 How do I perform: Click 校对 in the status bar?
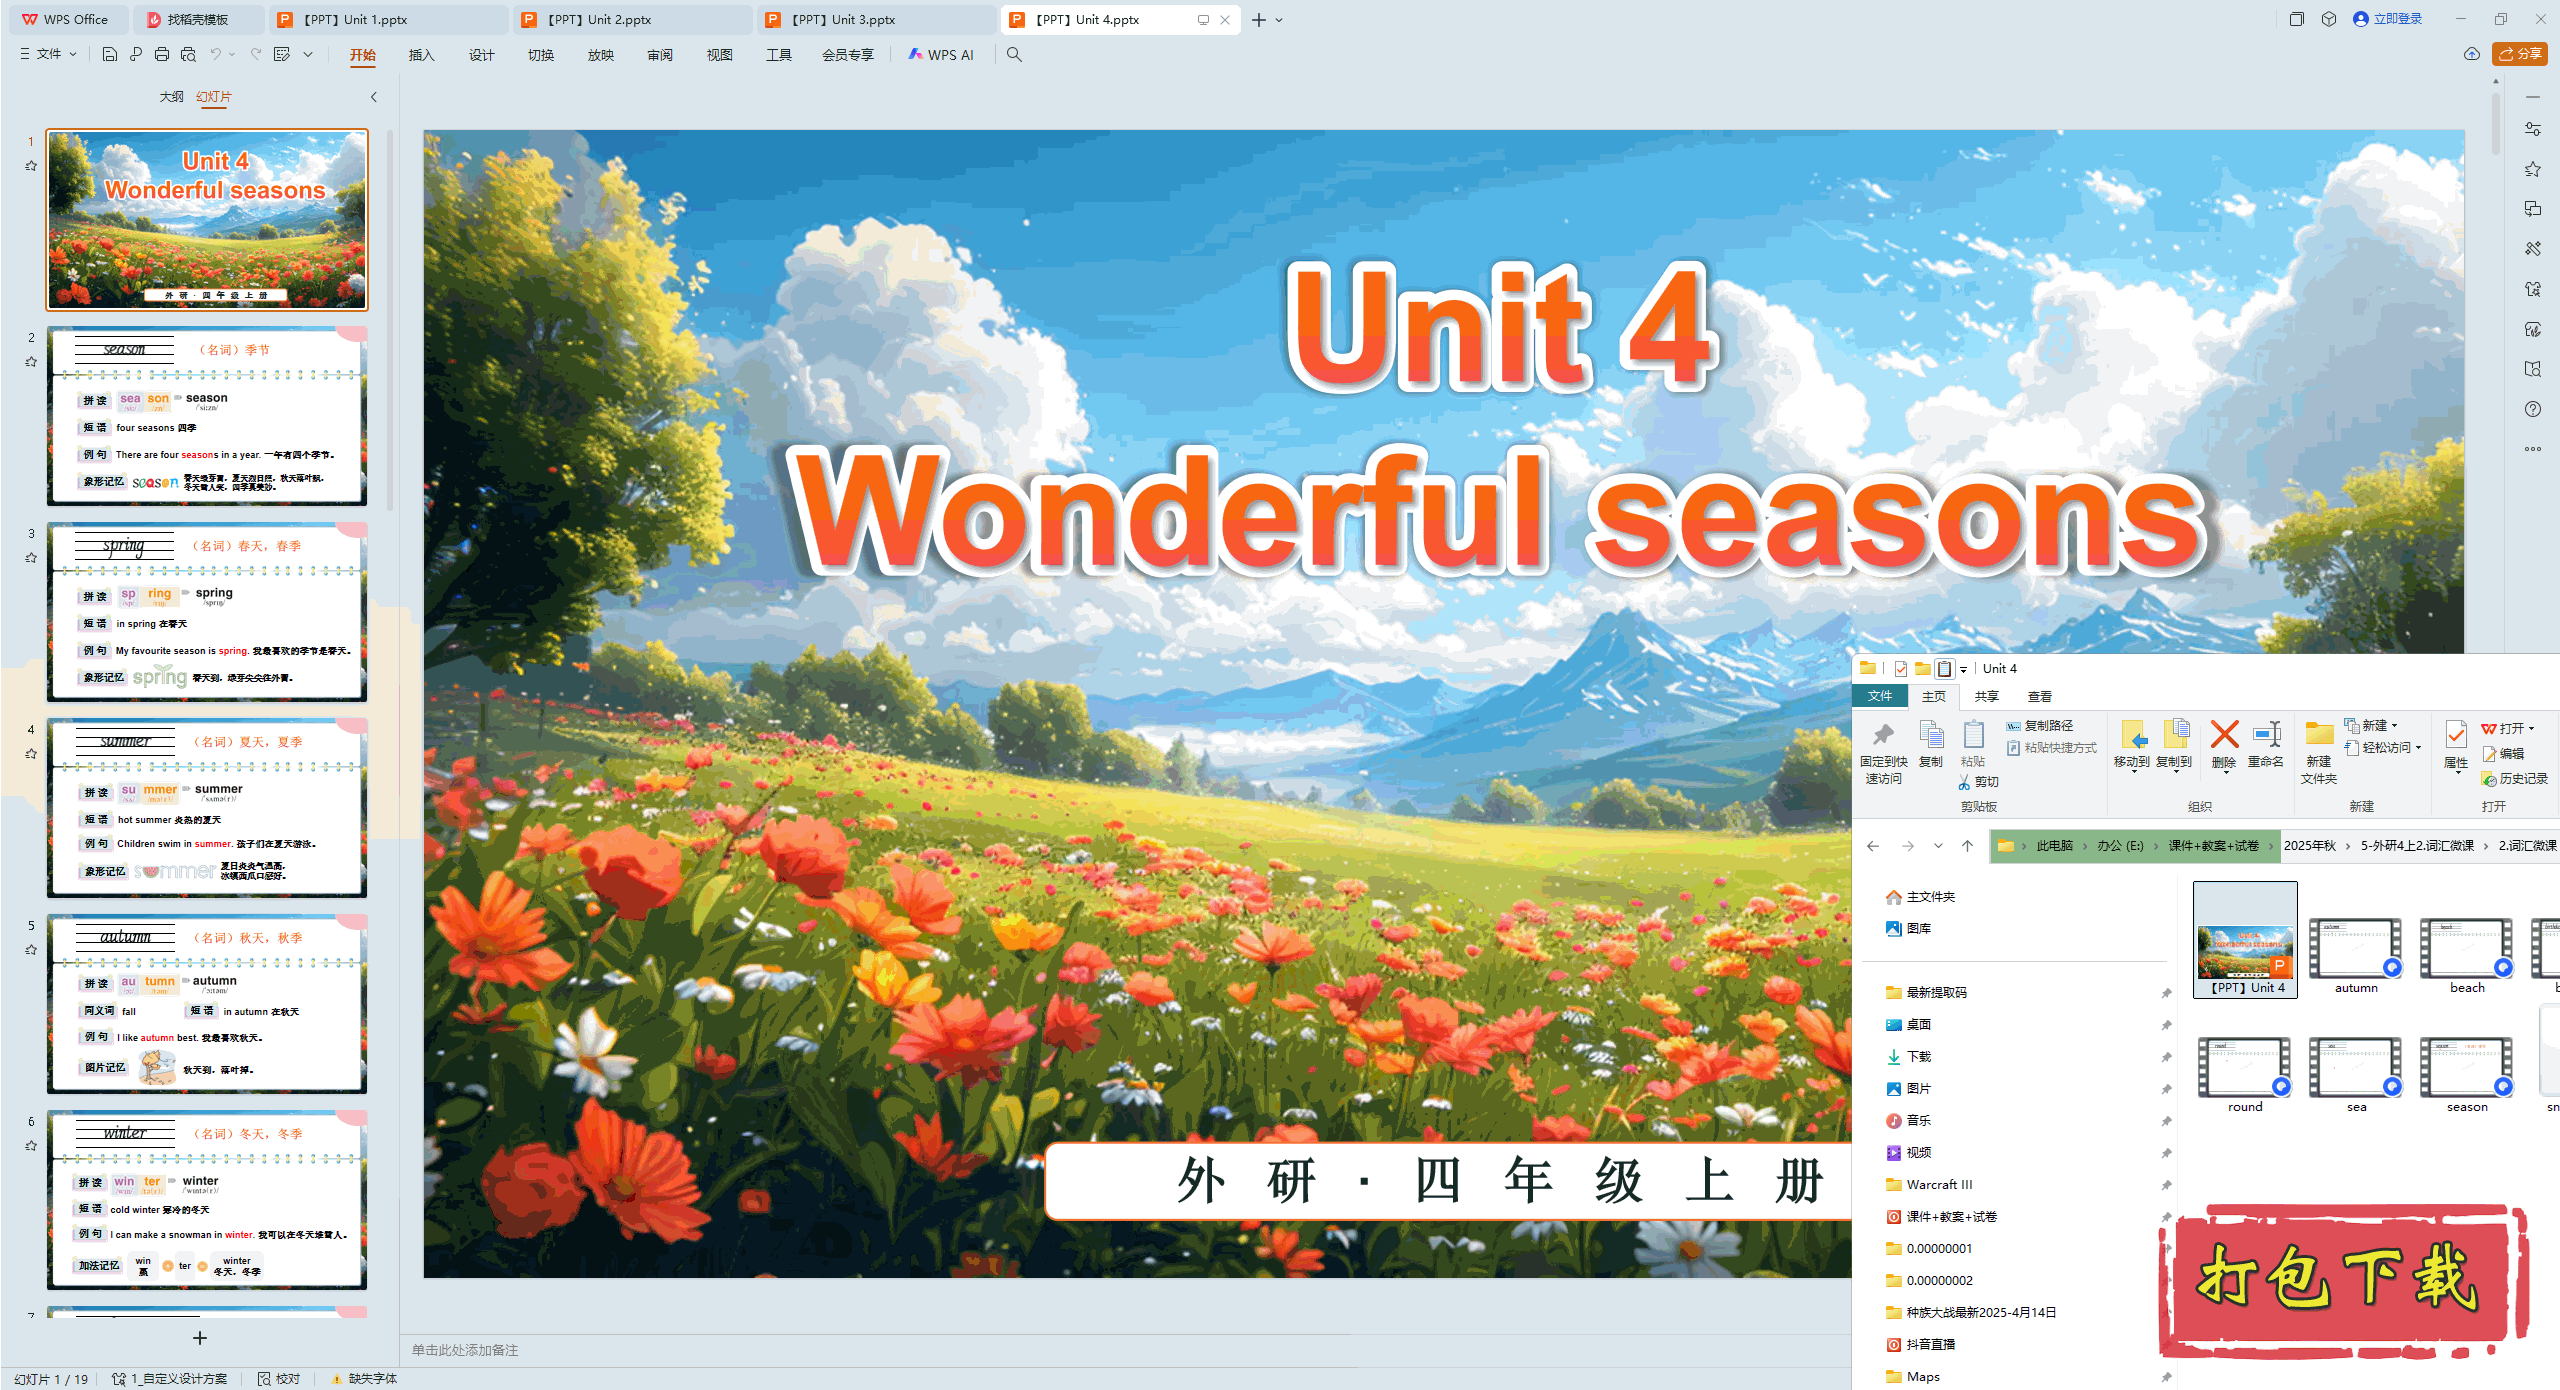pyautogui.click(x=279, y=1379)
